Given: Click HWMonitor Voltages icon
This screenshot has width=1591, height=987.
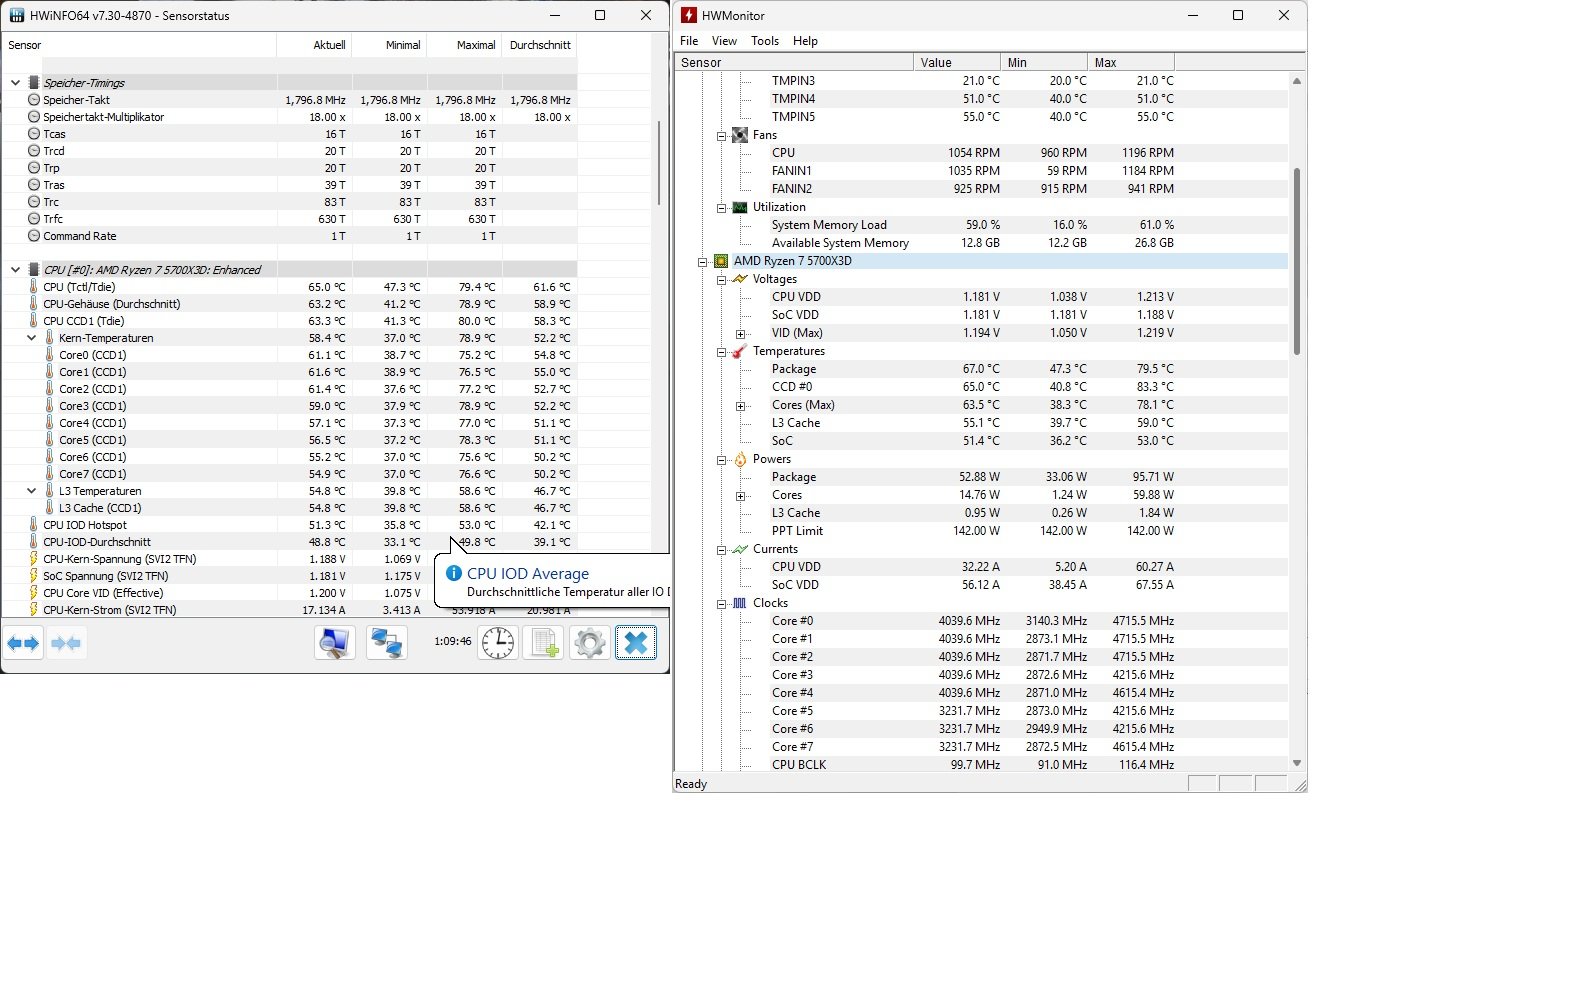Looking at the screenshot, I should tap(740, 279).
